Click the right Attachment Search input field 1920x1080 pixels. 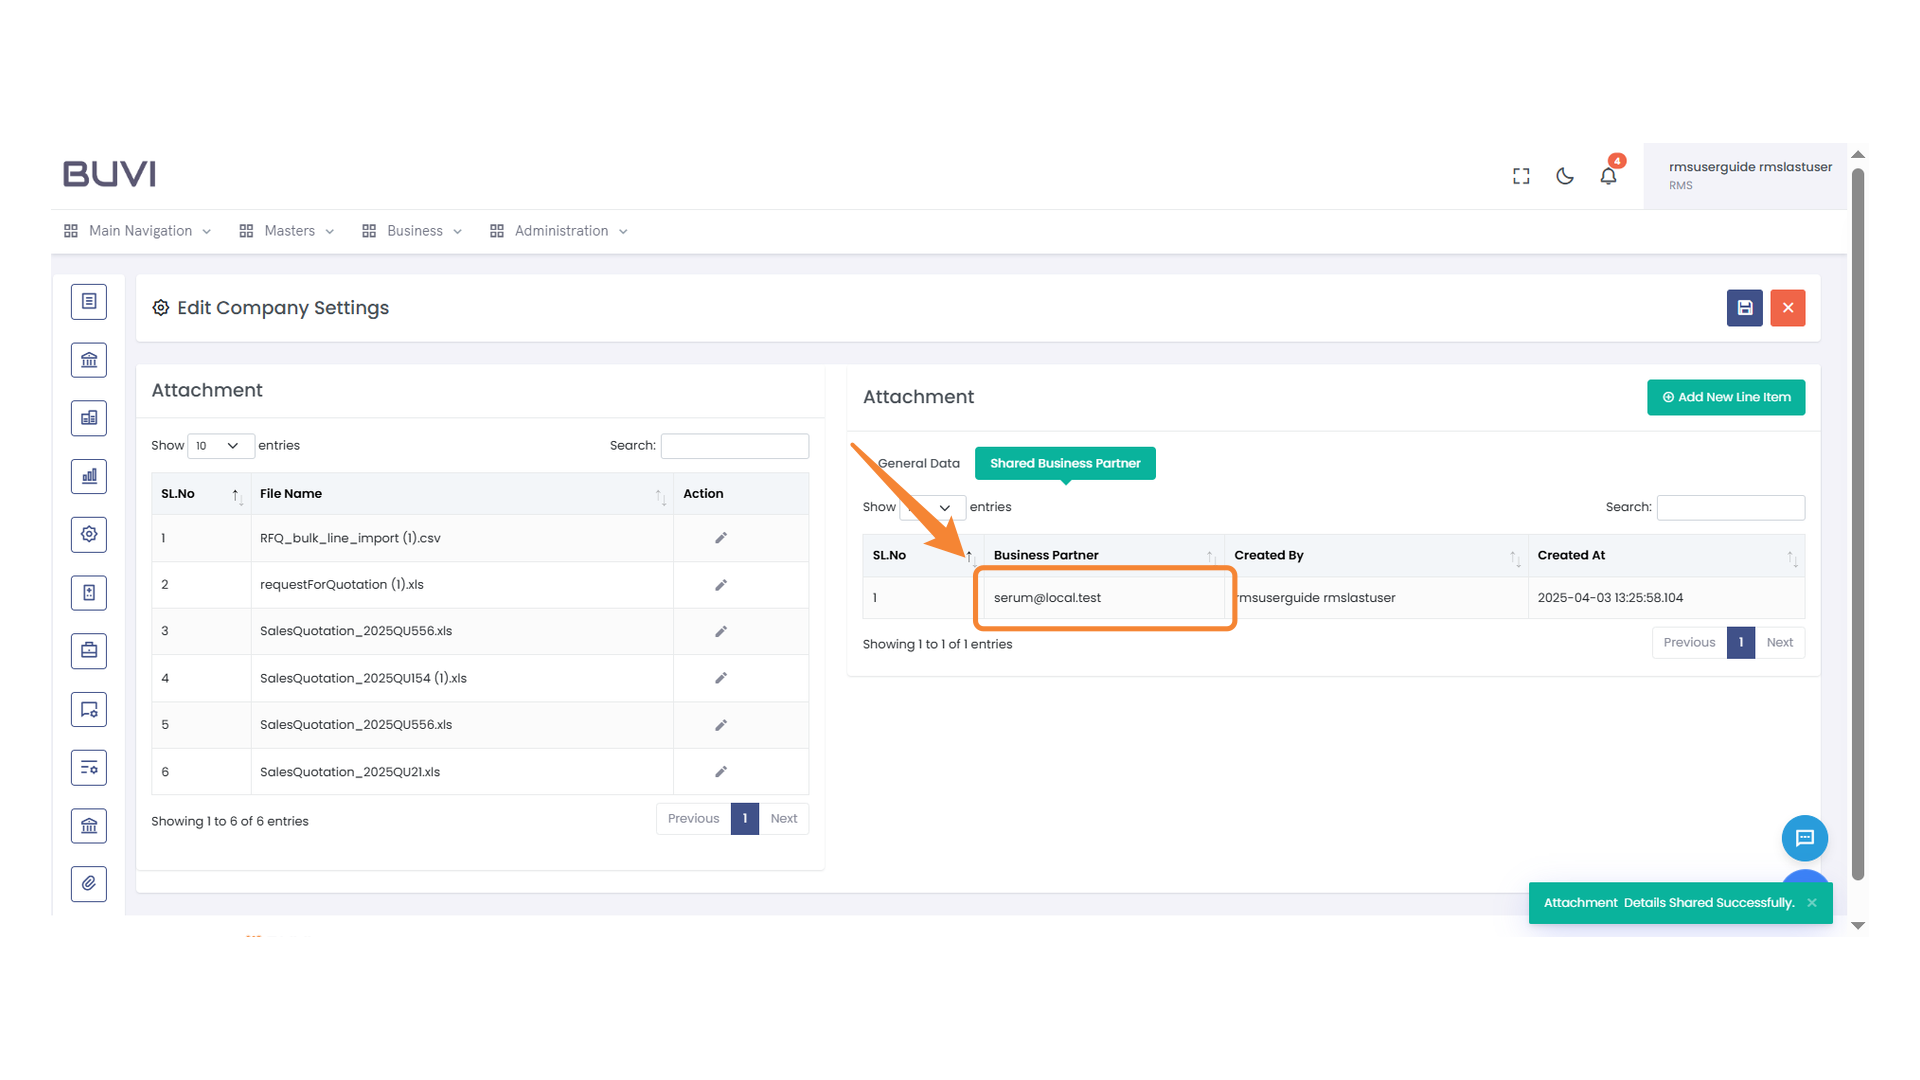coord(1730,508)
